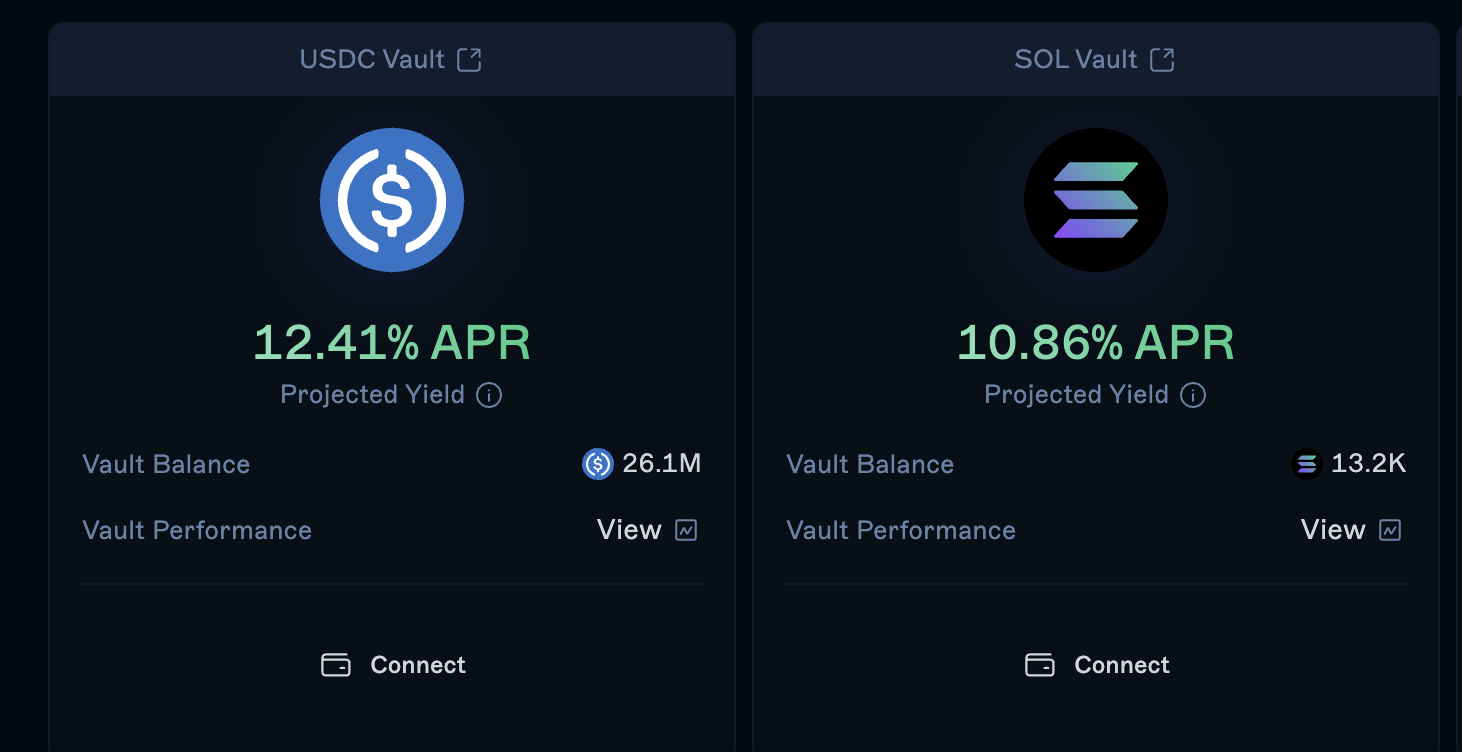Screen dimensions: 1462x752
Task: Click the wallet icon on SOL Connect button
Action: click(x=1040, y=664)
